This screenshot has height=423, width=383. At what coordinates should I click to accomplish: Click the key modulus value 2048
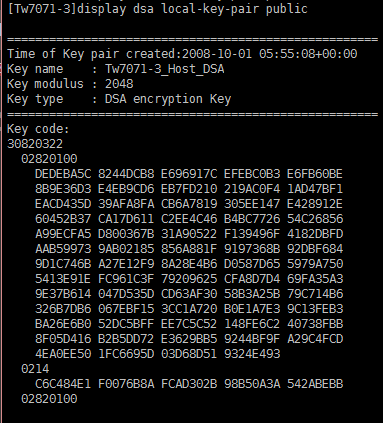(119, 84)
